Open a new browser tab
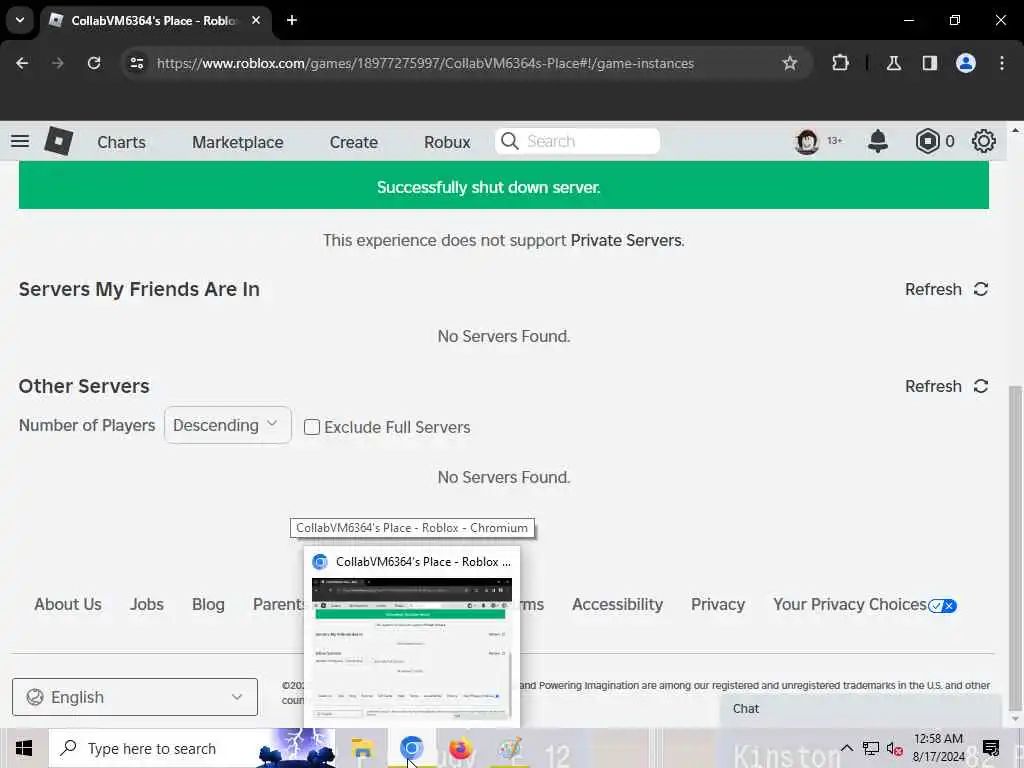 292,20
